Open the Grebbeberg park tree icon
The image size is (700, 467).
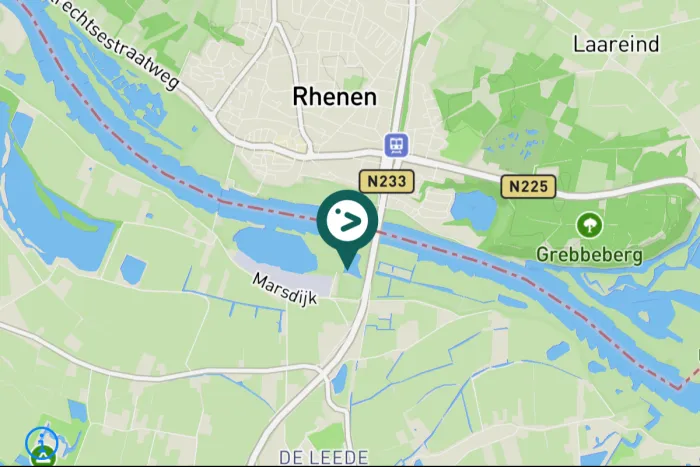(589, 225)
